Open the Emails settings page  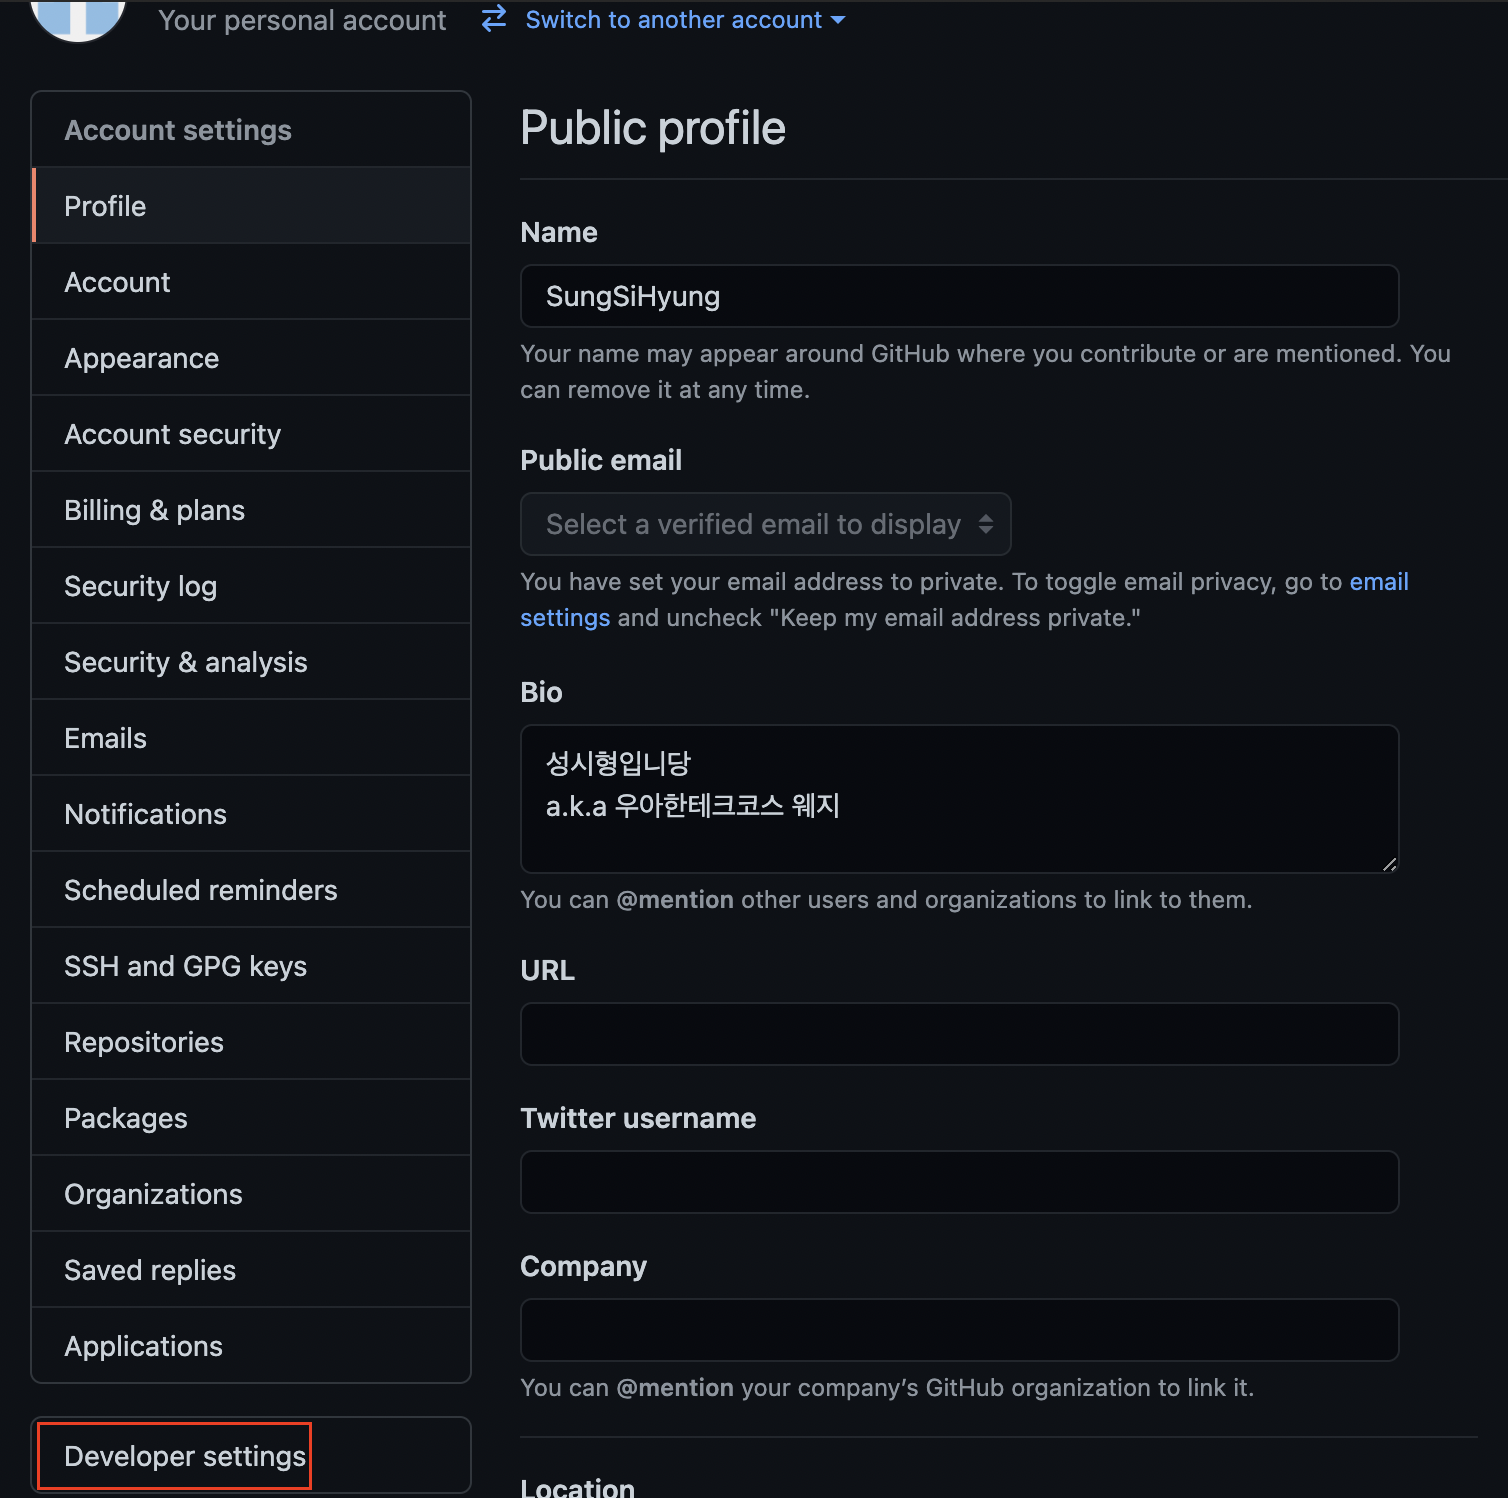tap(251, 738)
